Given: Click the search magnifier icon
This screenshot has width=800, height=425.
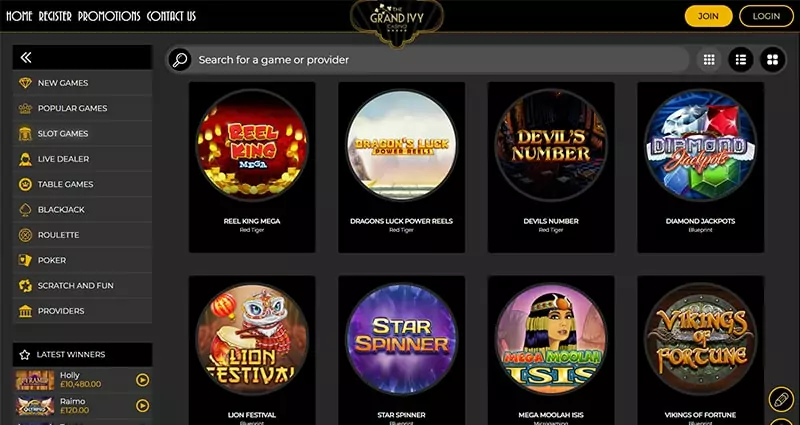Looking at the screenshot, I should click(x=180, y=60).
